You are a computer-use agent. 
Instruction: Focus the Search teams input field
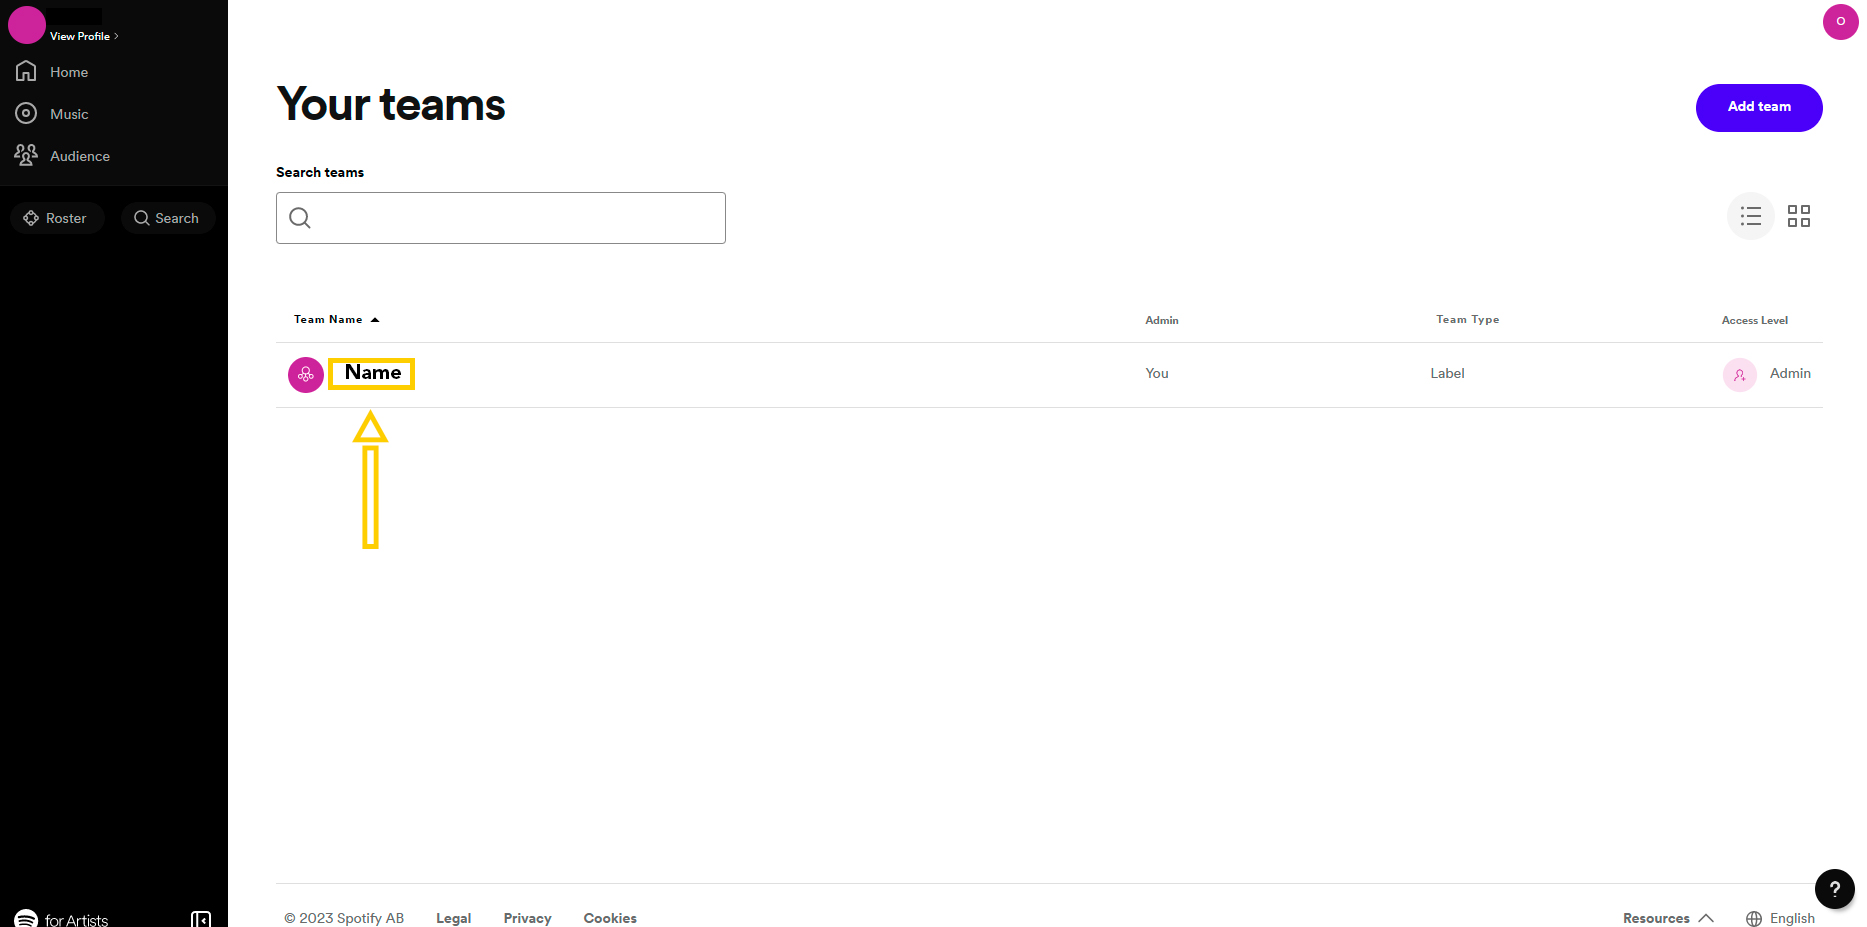pos(500,218)
